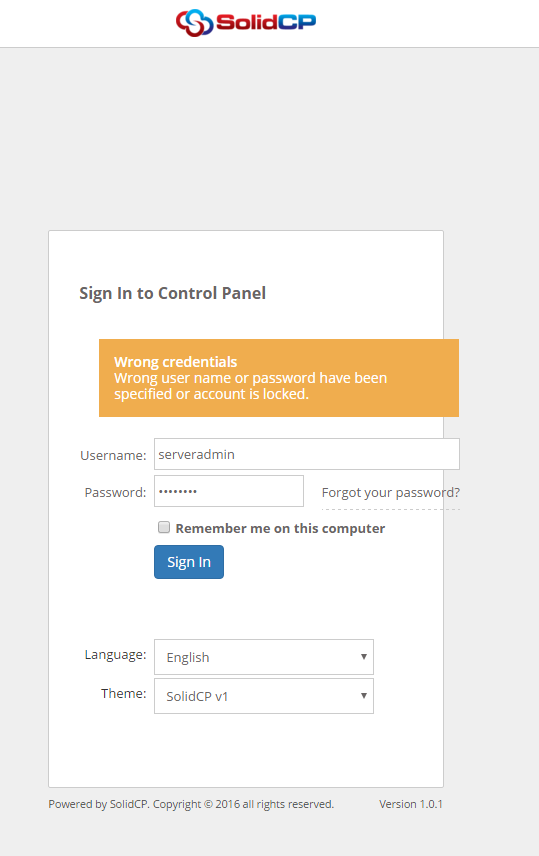Click the Theme: label text
This screenshot has height=856, width=539.
pos(123,693)
